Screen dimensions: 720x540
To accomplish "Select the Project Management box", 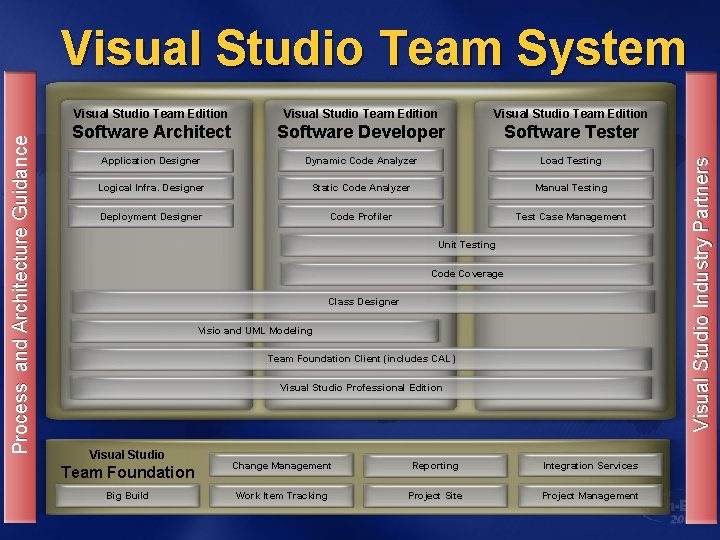I will point(591,495).
